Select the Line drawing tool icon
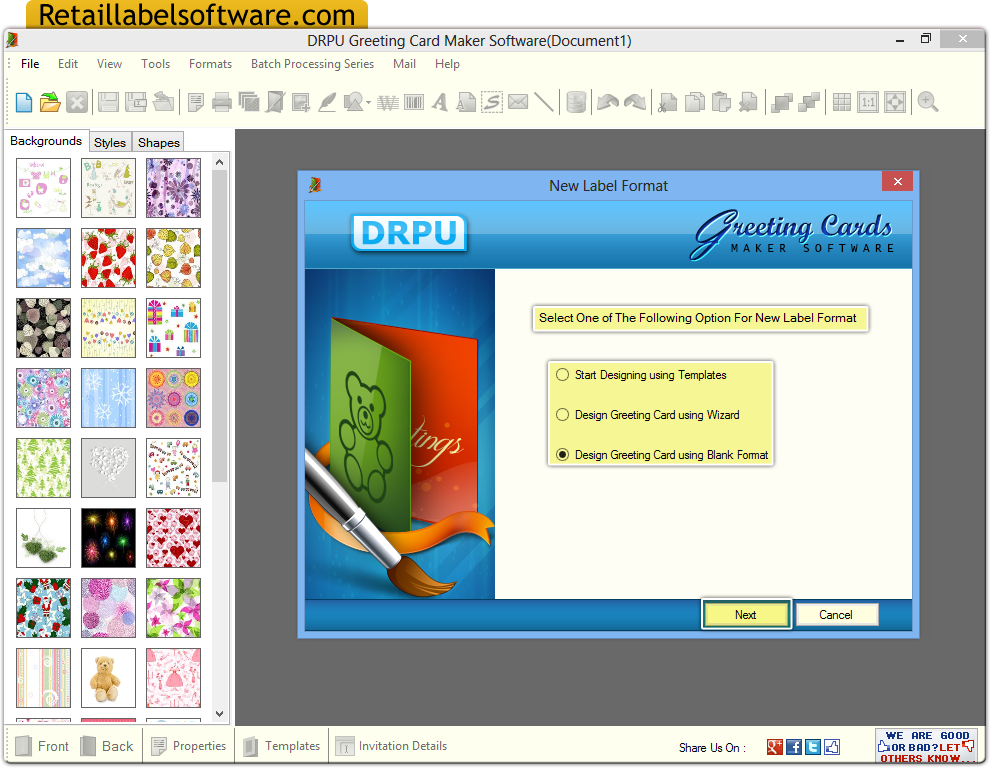Screen dimensions: 990x768 (x=544, y=102)
